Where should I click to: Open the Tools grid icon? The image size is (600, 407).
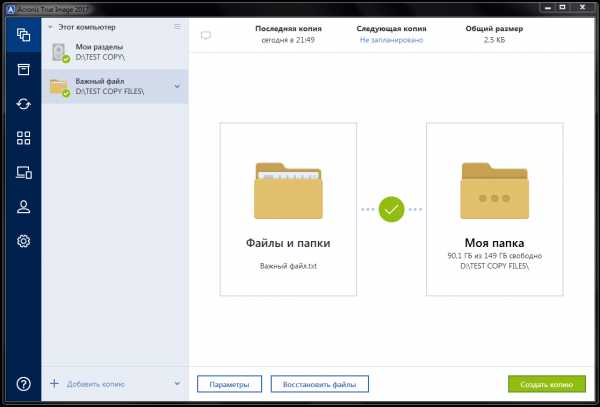(x=23, y=138)
